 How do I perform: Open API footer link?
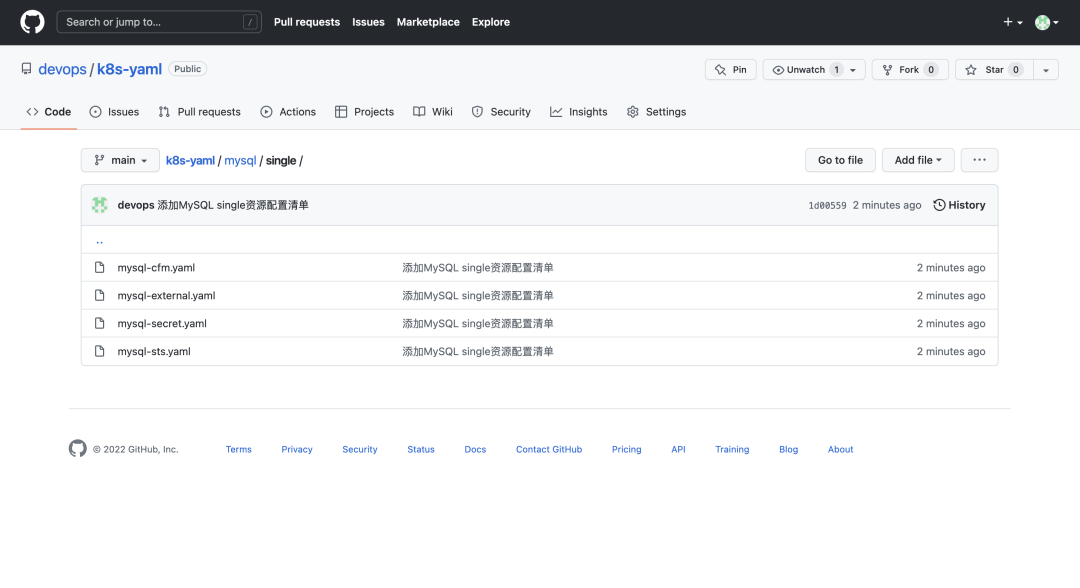(678, 449)
